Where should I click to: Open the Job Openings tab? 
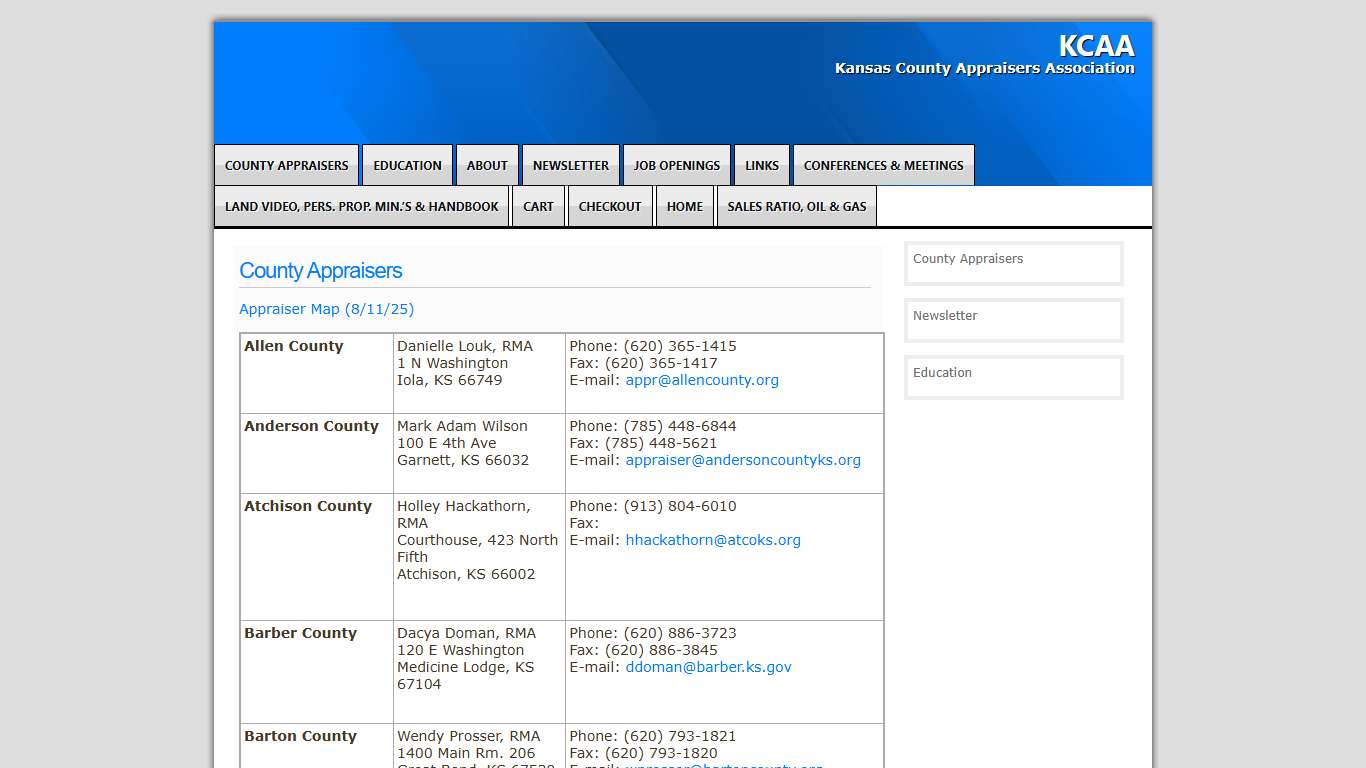pyautogui.click(x=676, y=166)
